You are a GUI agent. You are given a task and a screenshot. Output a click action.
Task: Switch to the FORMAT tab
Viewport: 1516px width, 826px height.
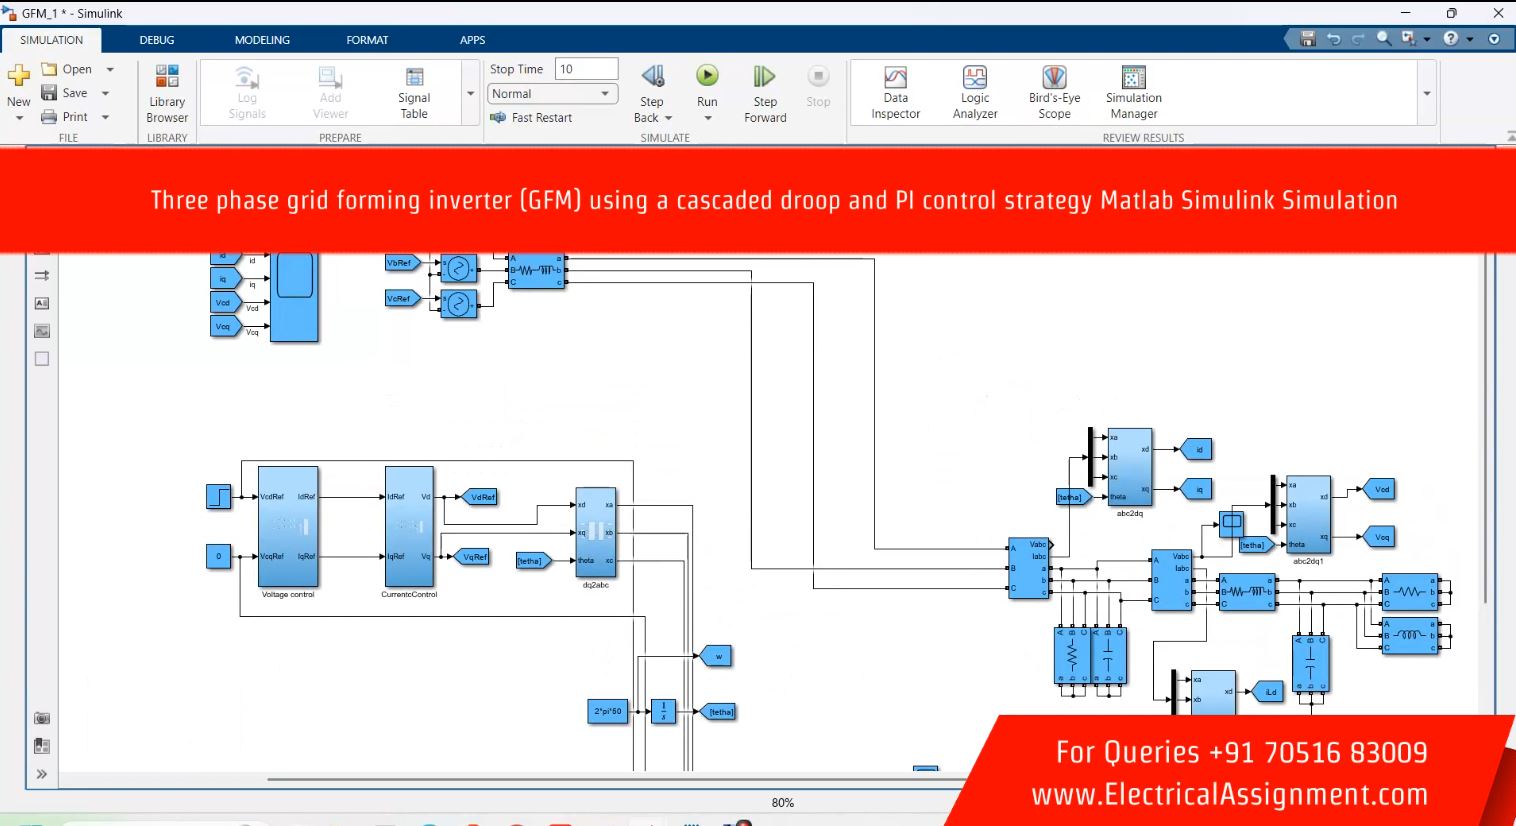coord(367,40)
